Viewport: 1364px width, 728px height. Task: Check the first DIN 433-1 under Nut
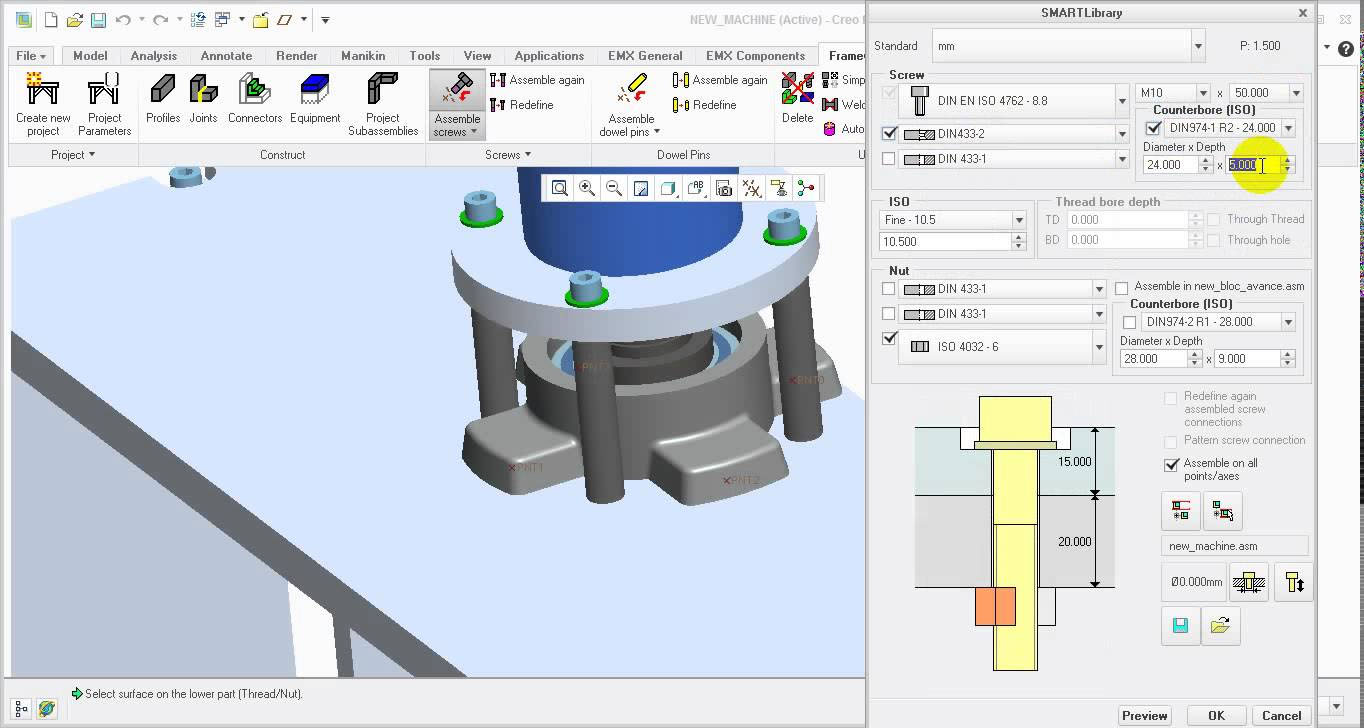pos(889,289)
